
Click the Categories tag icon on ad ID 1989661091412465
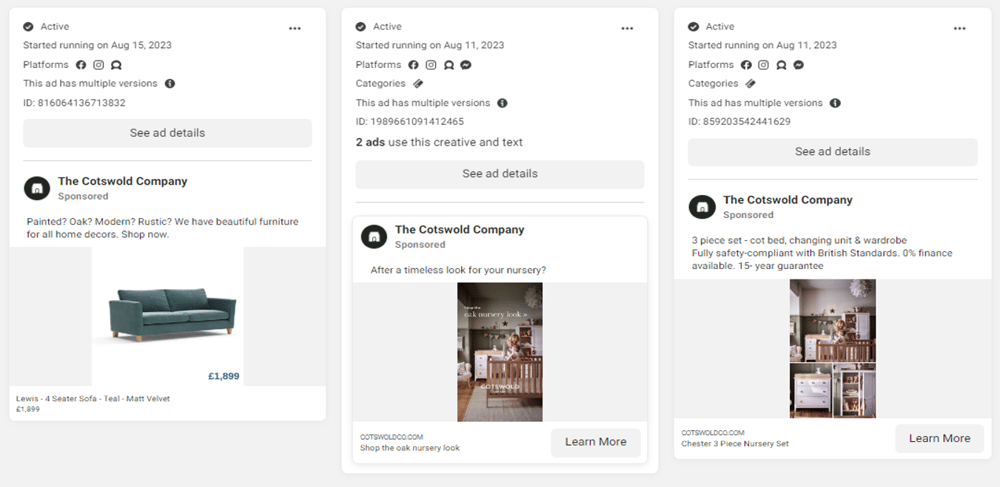click(418, 84)
